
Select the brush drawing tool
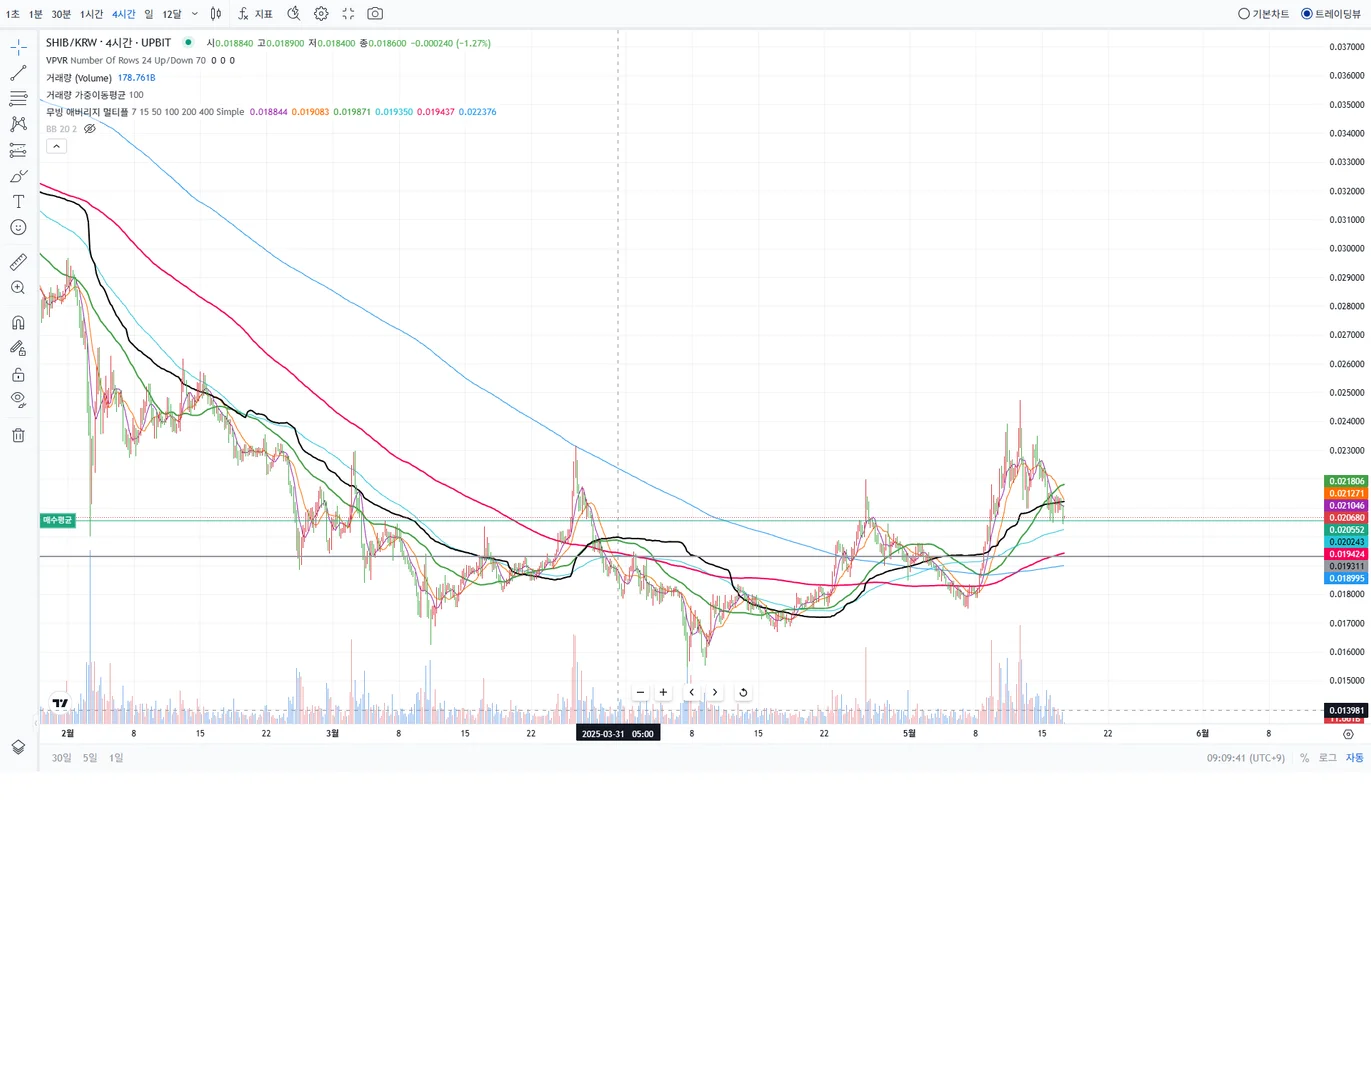point(18,176)
